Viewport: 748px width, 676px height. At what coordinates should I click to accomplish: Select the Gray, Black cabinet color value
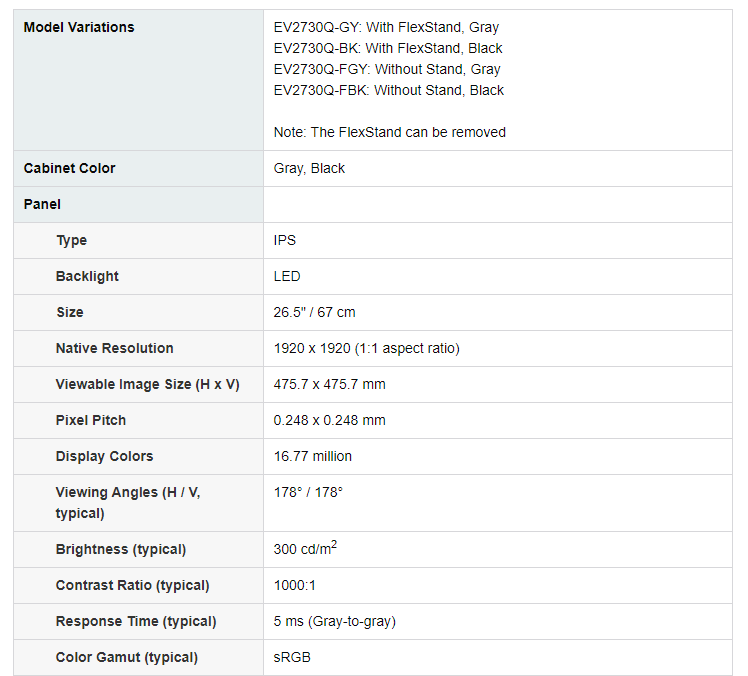309,168
